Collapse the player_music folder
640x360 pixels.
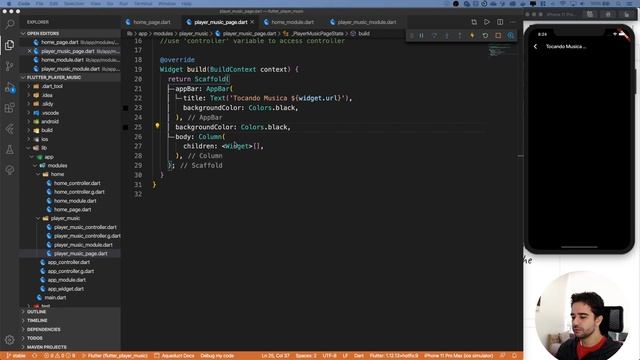tap(65, 218)
